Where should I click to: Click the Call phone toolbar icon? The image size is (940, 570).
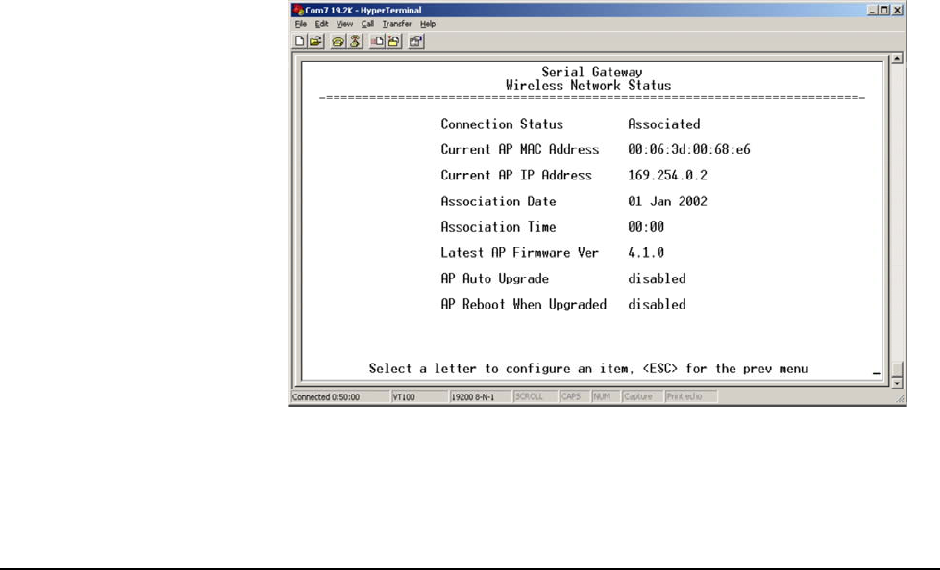(338, 41)
